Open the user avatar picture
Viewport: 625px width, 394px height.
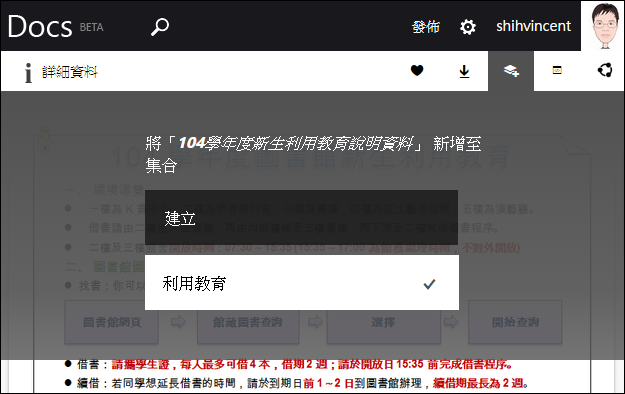click(x=604, y=26)
